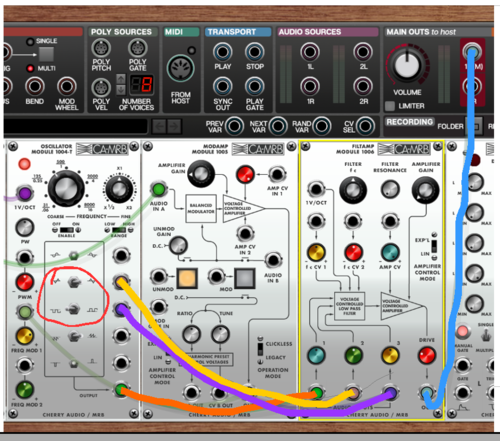Click the audio source 2R jack
Image resolution: width=500 pixels, height=441 pixels.
point(363,86)
